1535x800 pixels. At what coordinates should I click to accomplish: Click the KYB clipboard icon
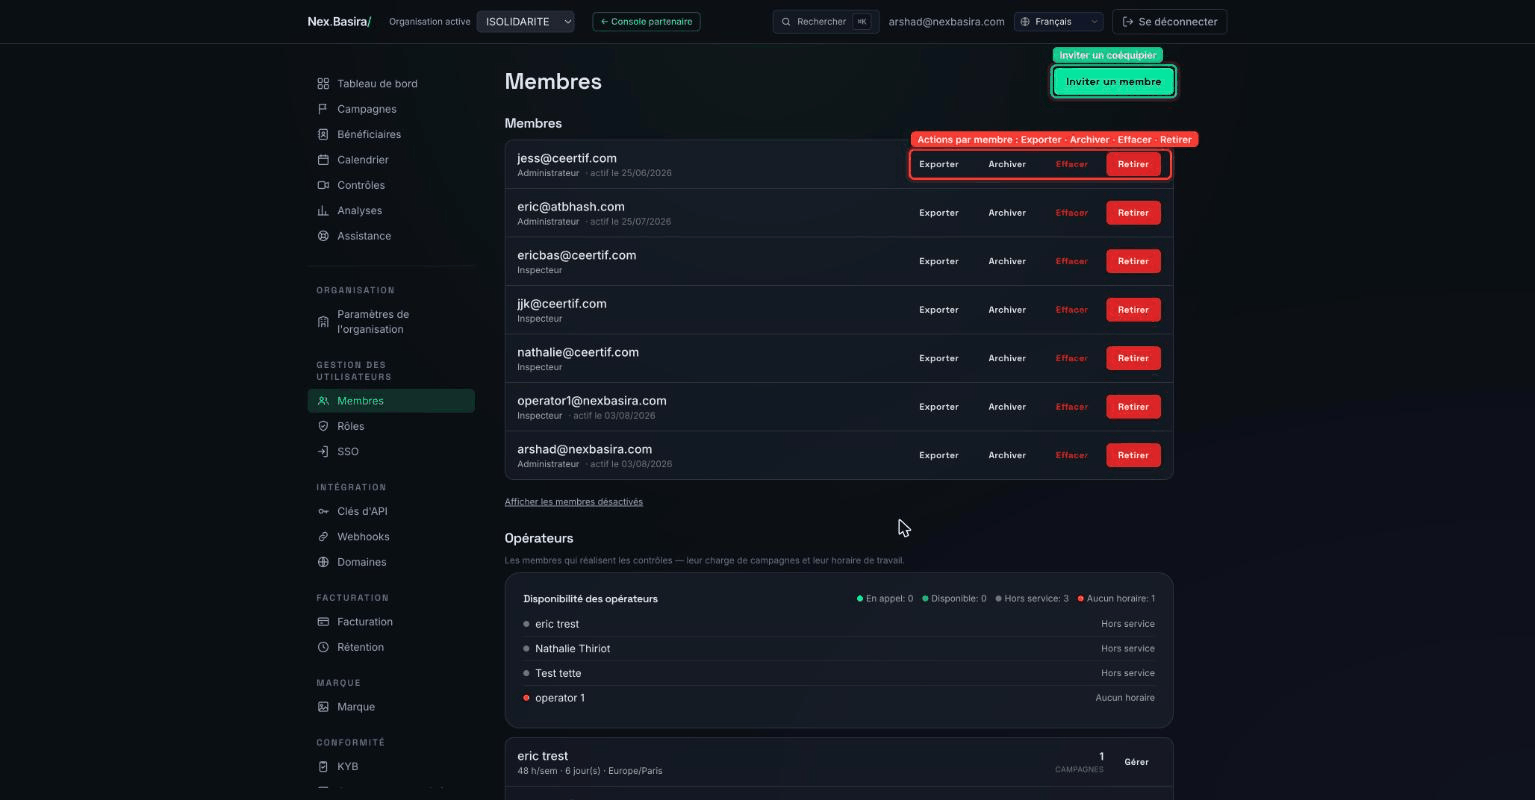coord(323,767)
